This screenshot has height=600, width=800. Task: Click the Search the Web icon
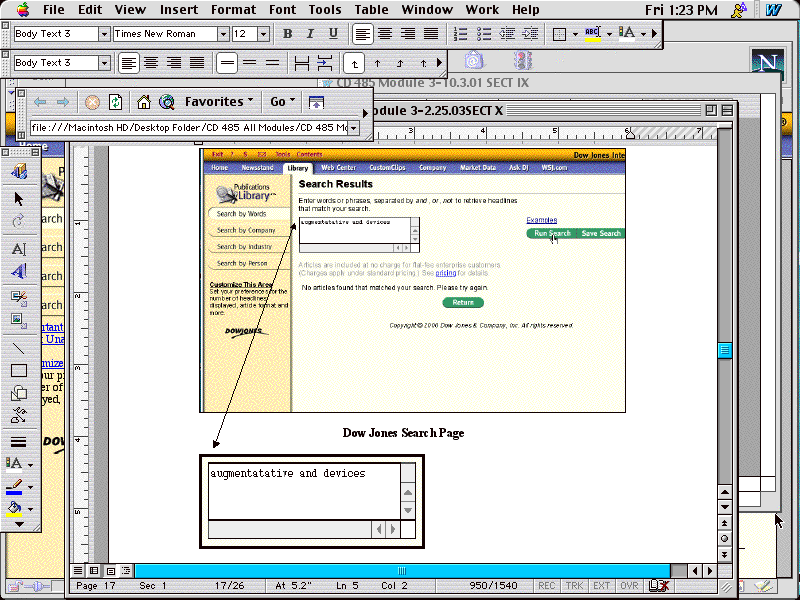click(167, 102)
